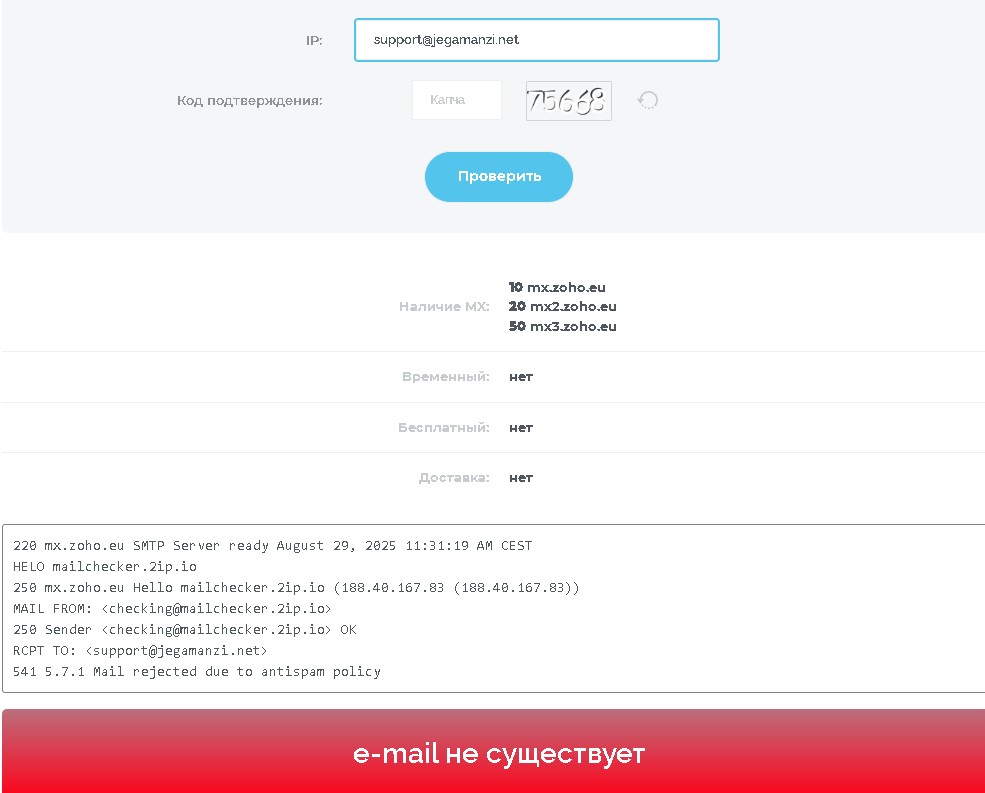985x793 pixels.
Task: Click the Доставка row value нет
Action: [x=521, y=477]
